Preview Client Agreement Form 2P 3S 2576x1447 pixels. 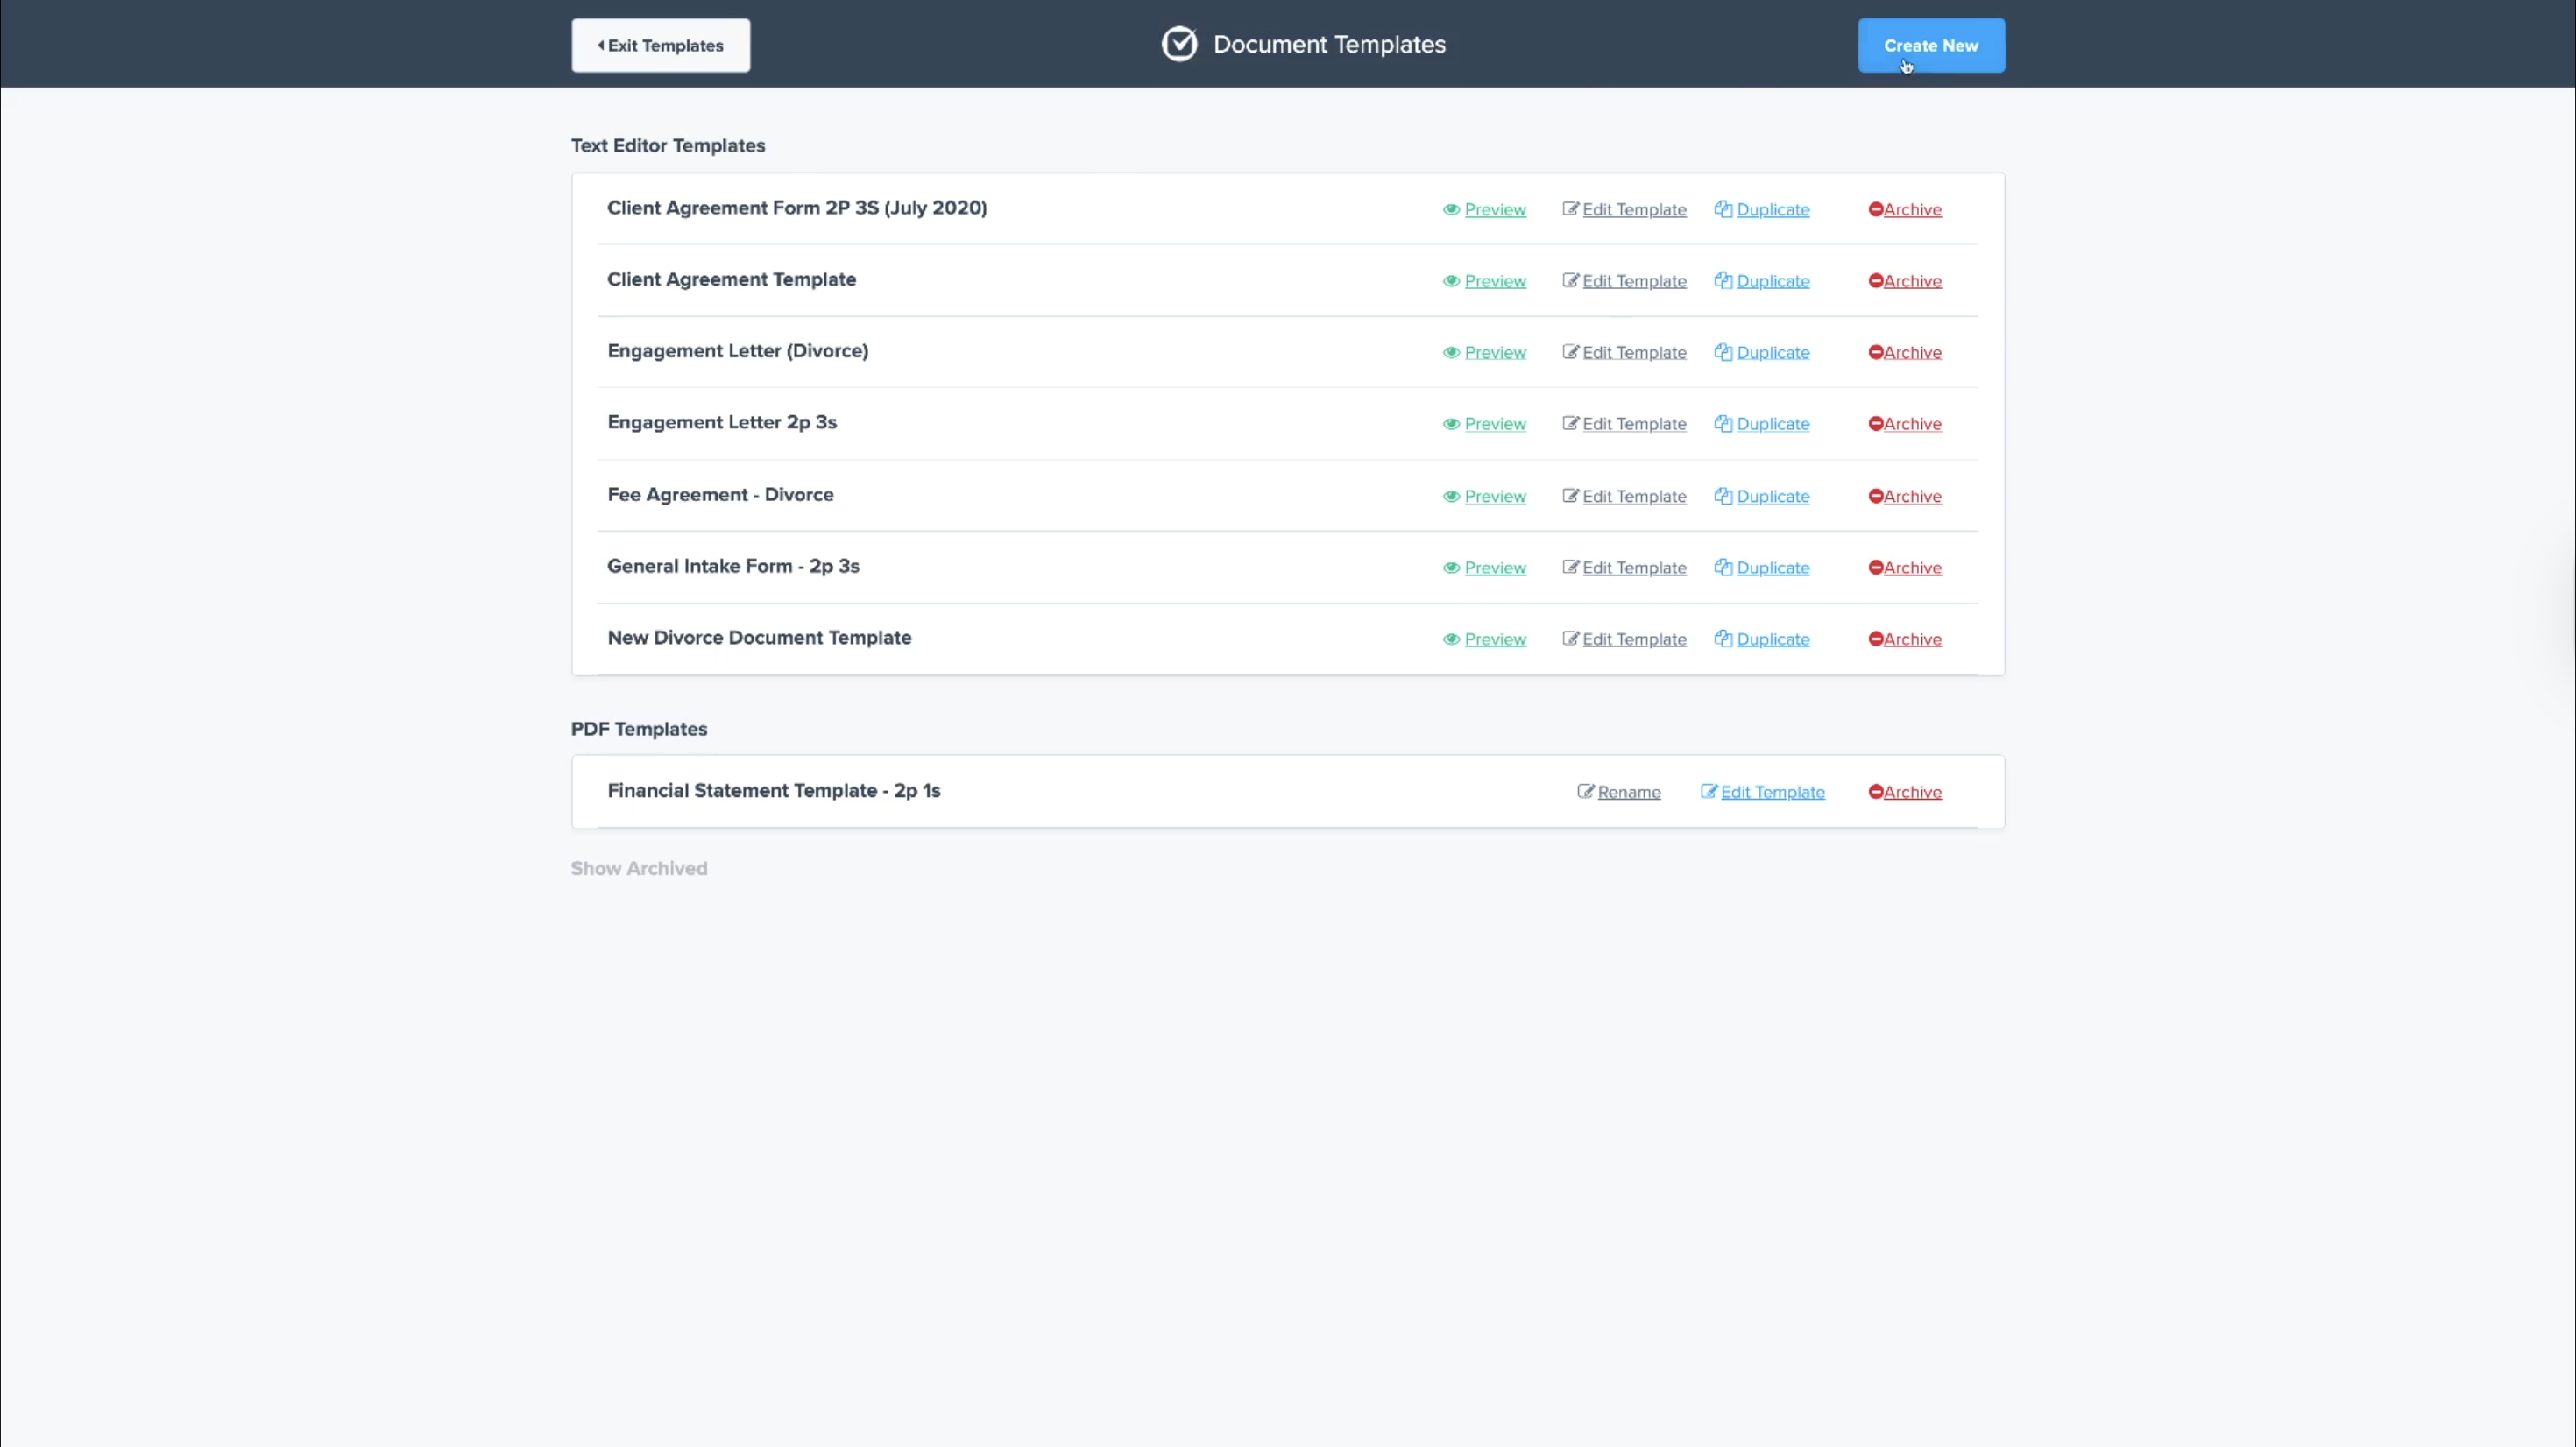click(1495, 209)
